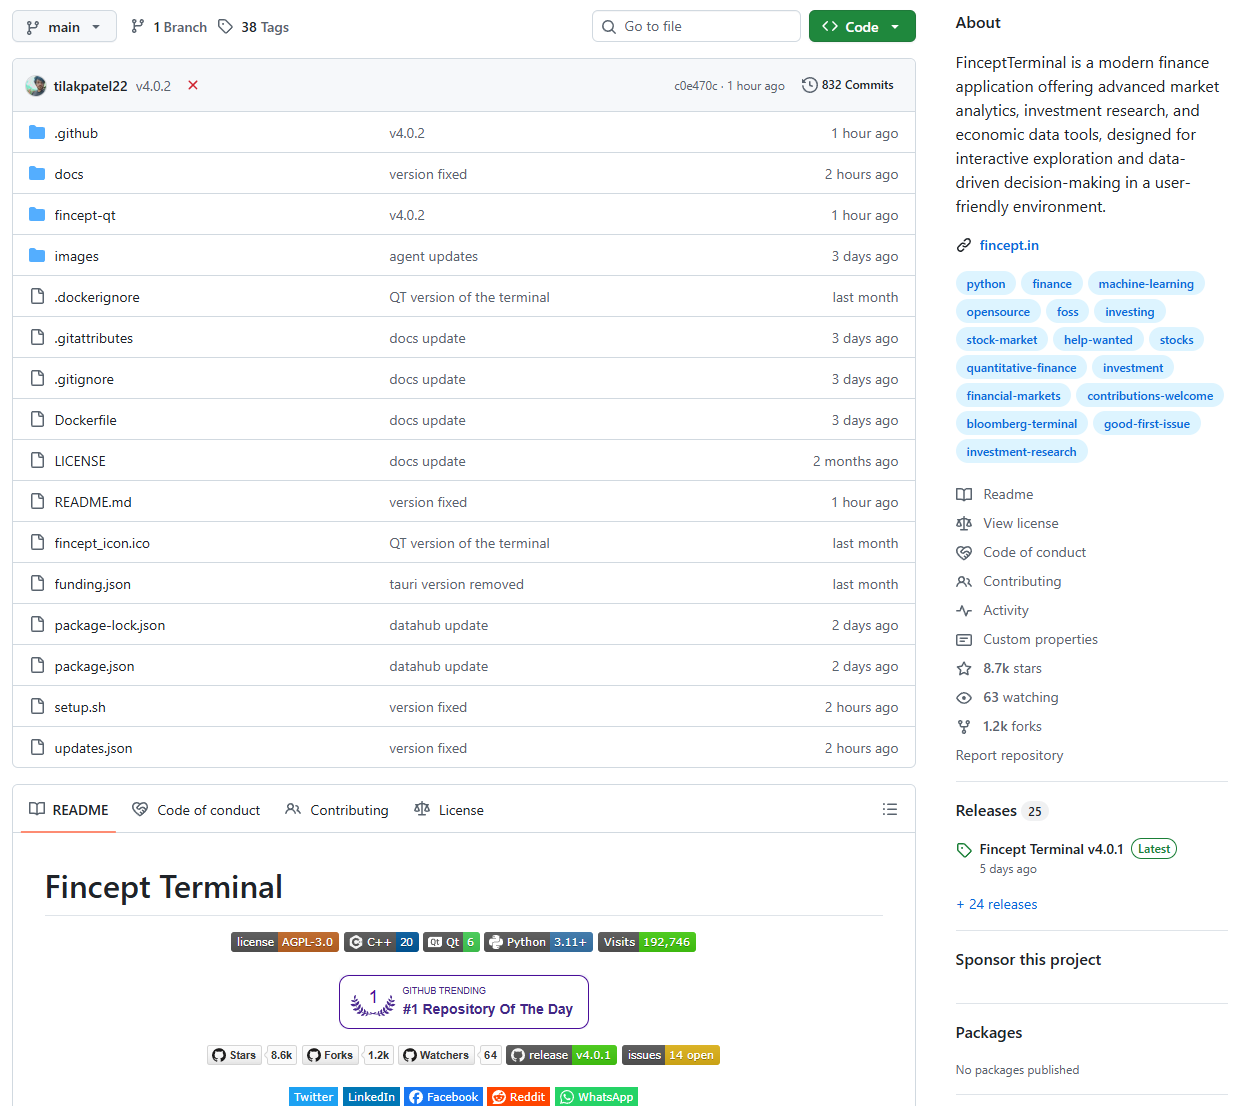Select the python topic tag
1249x1106 pixels.
pyautogui.click(x=986, y=284)
